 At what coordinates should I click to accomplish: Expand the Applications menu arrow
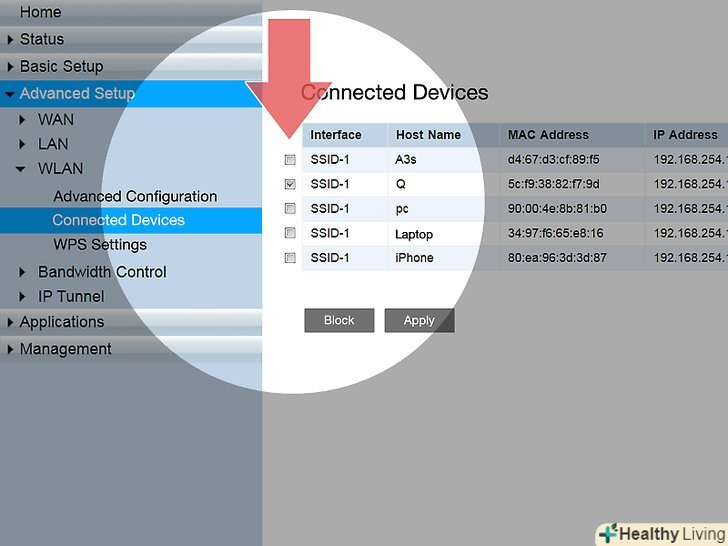[10, 322]
